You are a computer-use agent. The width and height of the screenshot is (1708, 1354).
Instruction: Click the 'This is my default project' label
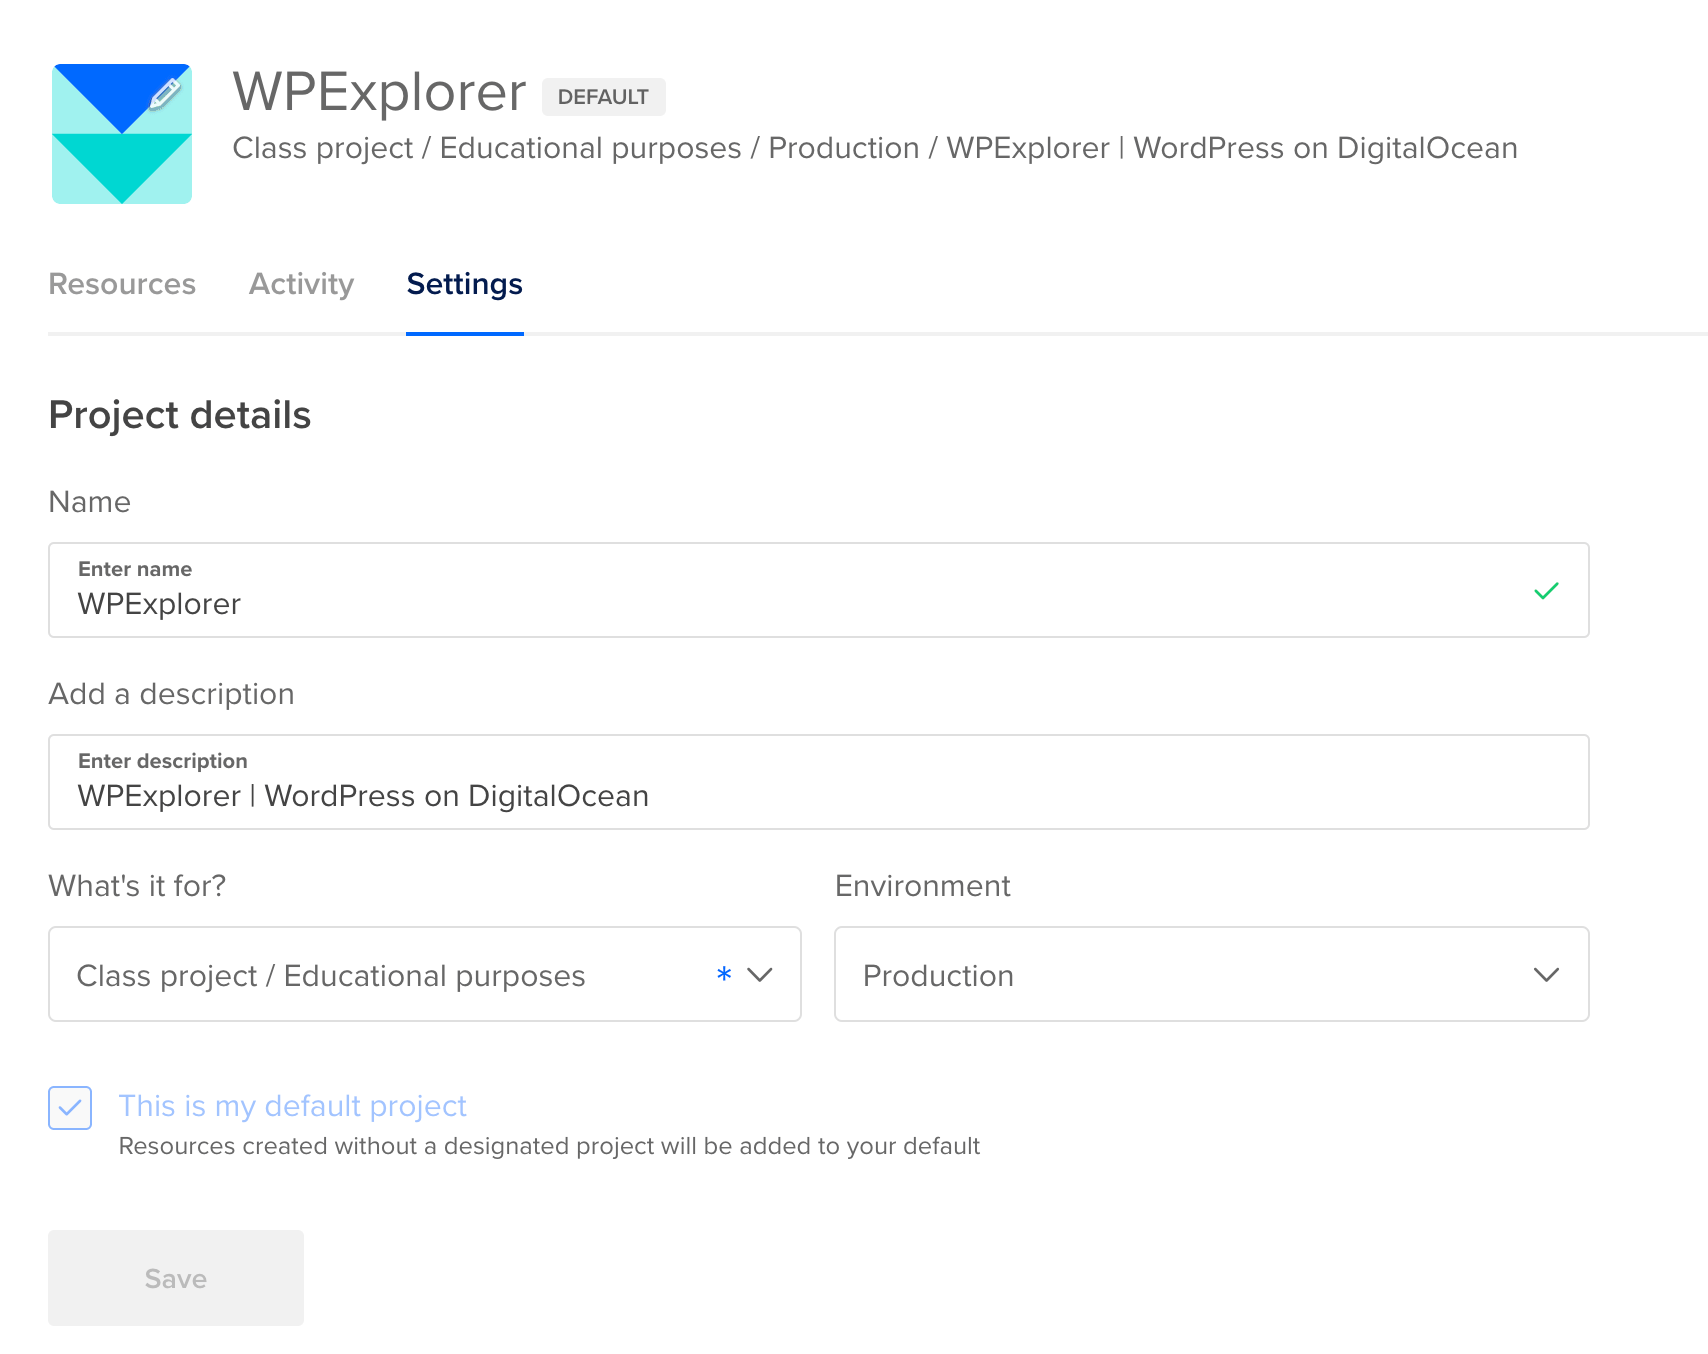tap(292, 1106)
